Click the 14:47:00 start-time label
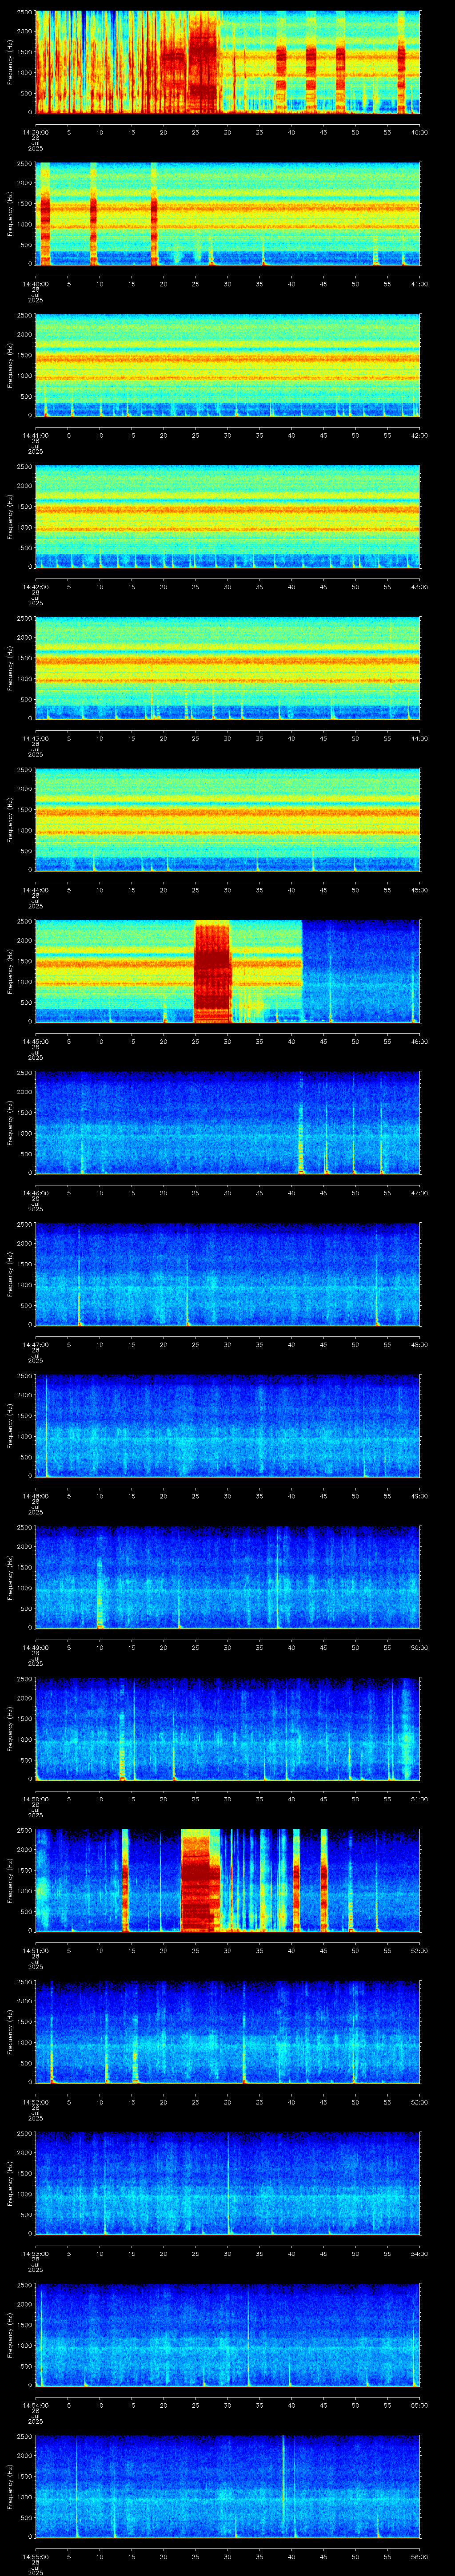 click(x=35, y=1344)
